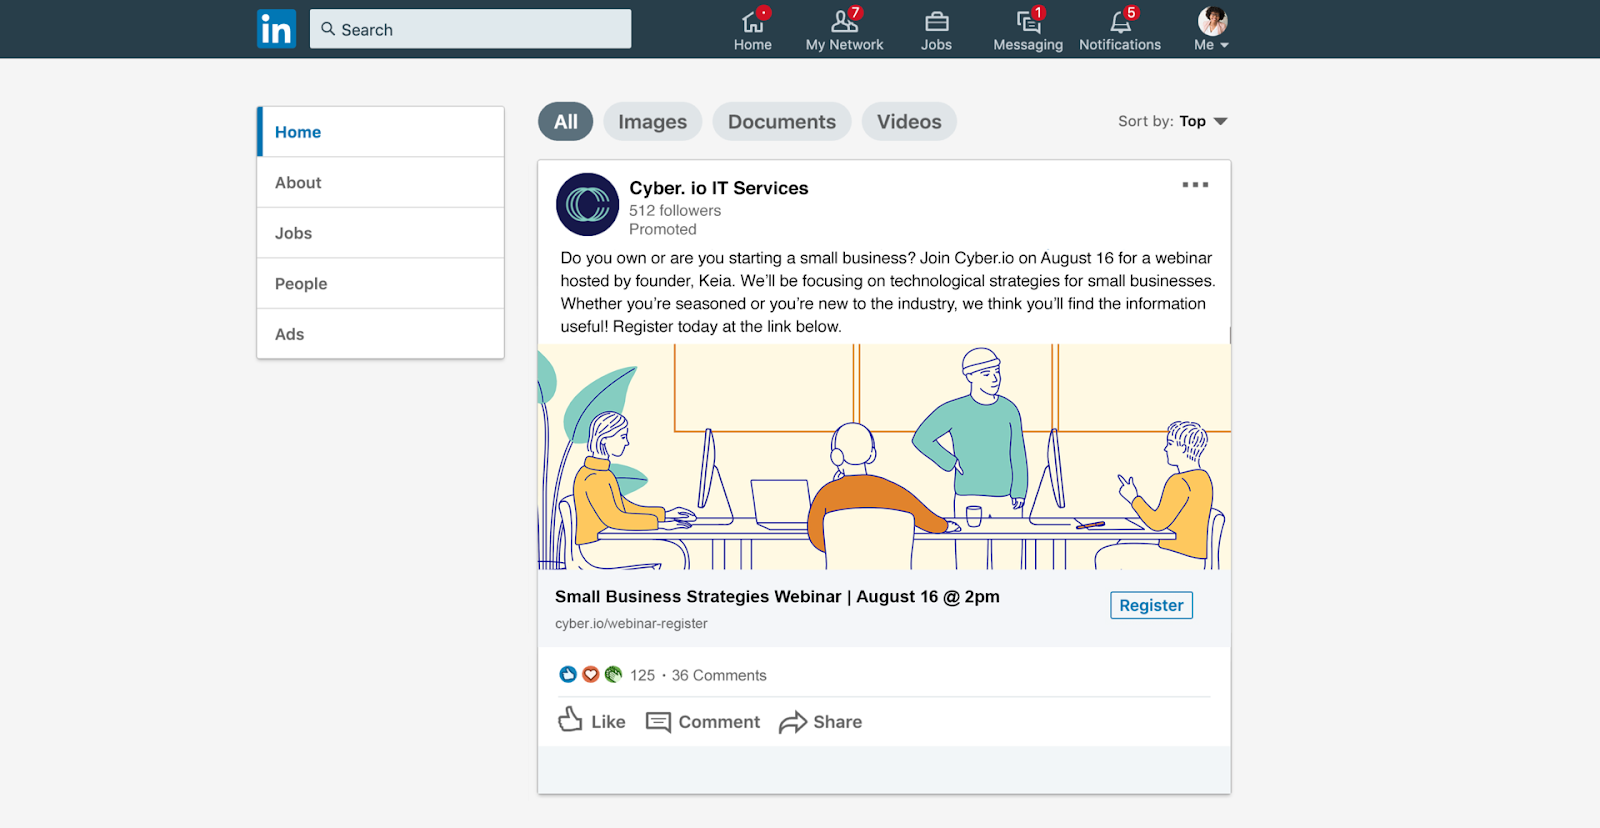
Task: Open the Notifications bell icon
Action: [x=1120, y=22]
